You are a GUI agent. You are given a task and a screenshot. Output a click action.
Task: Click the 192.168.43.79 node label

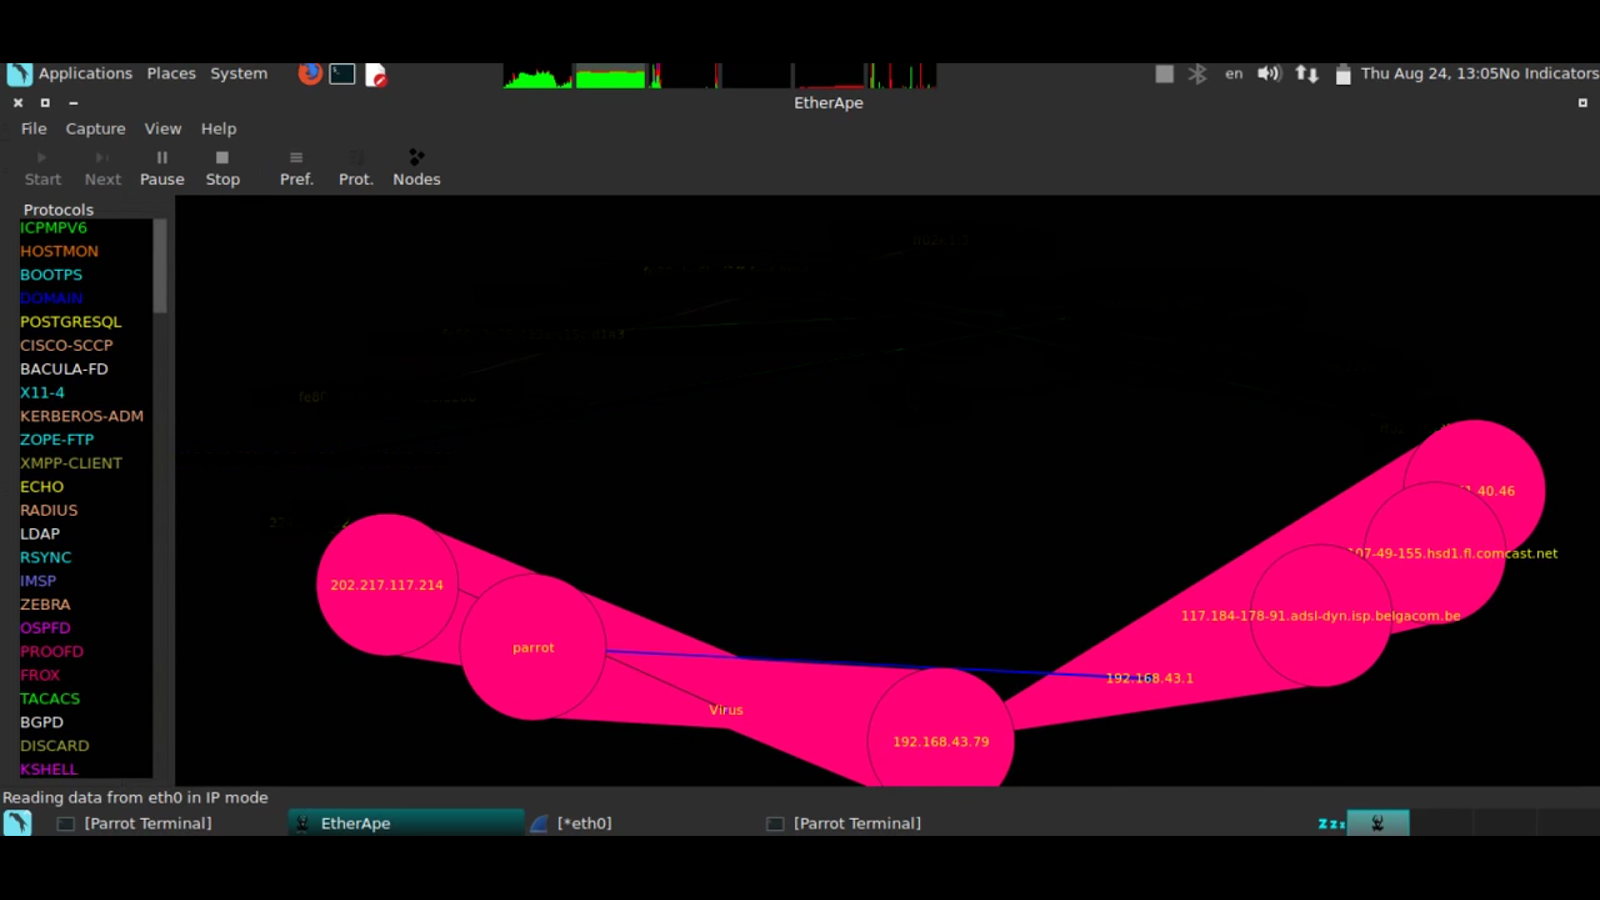(x=941, y=741)
